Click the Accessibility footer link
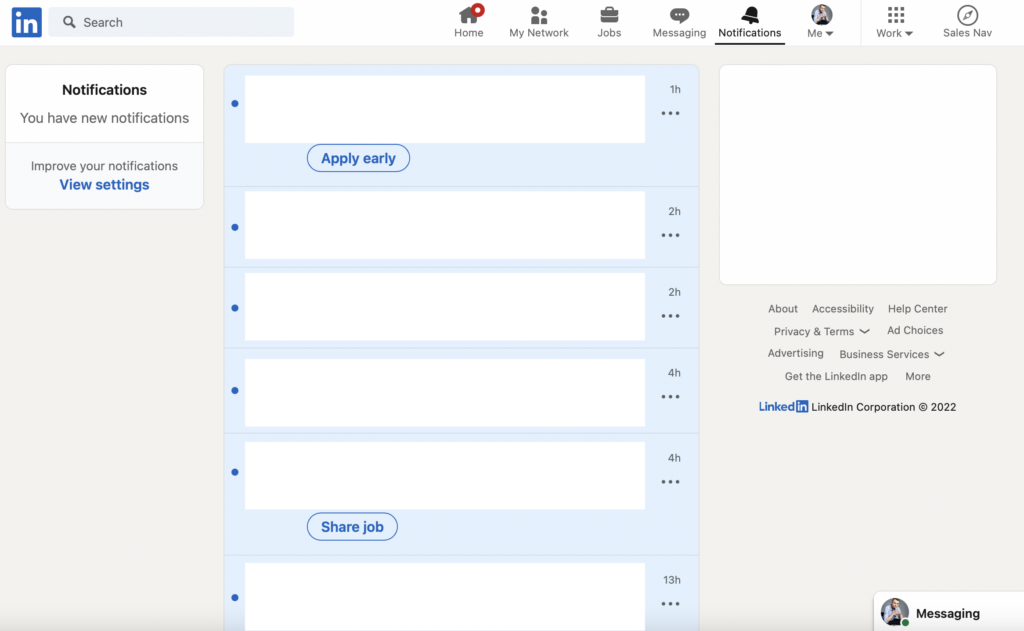 (x=842, y=309)
